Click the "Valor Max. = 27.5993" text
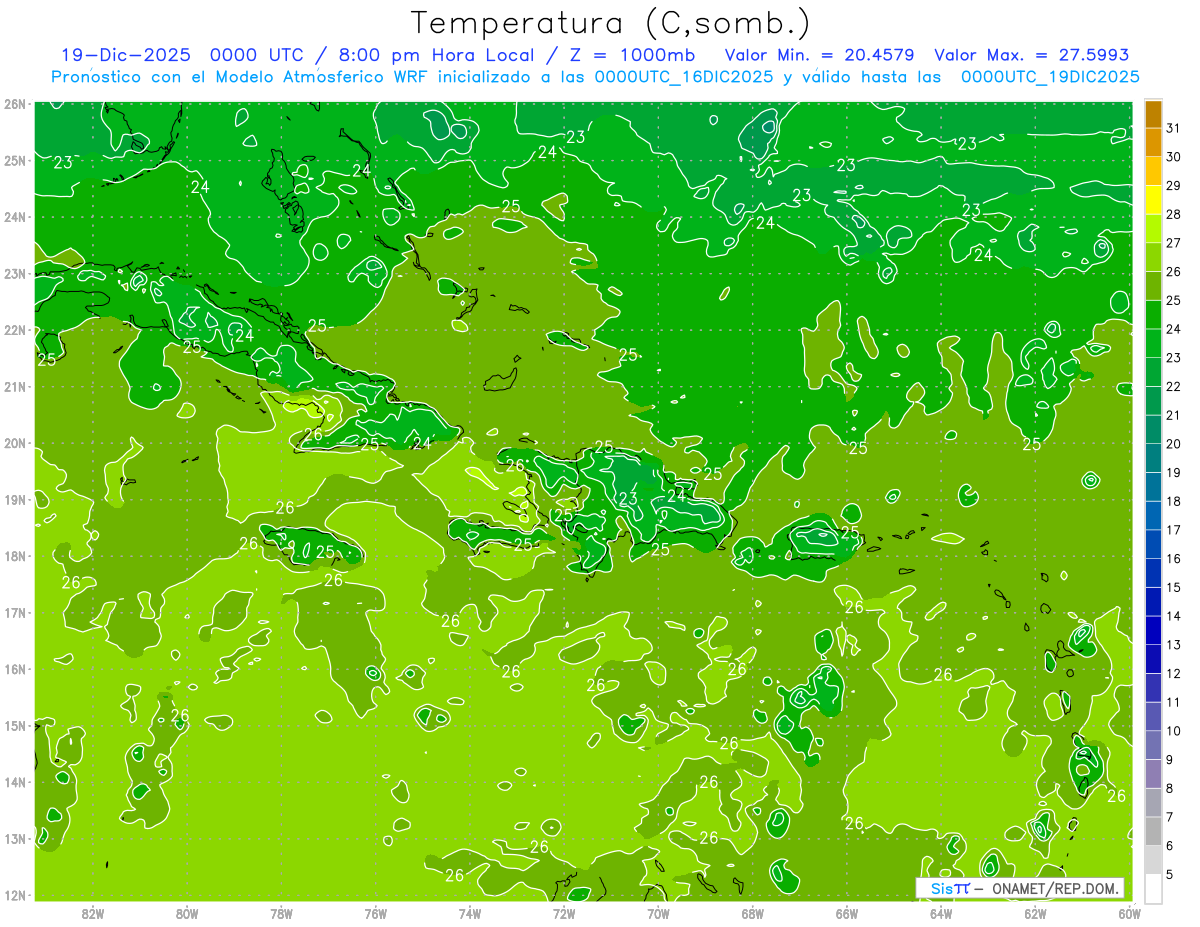The width and height of the screenshot is (1200, 927). pos(1031,55)
